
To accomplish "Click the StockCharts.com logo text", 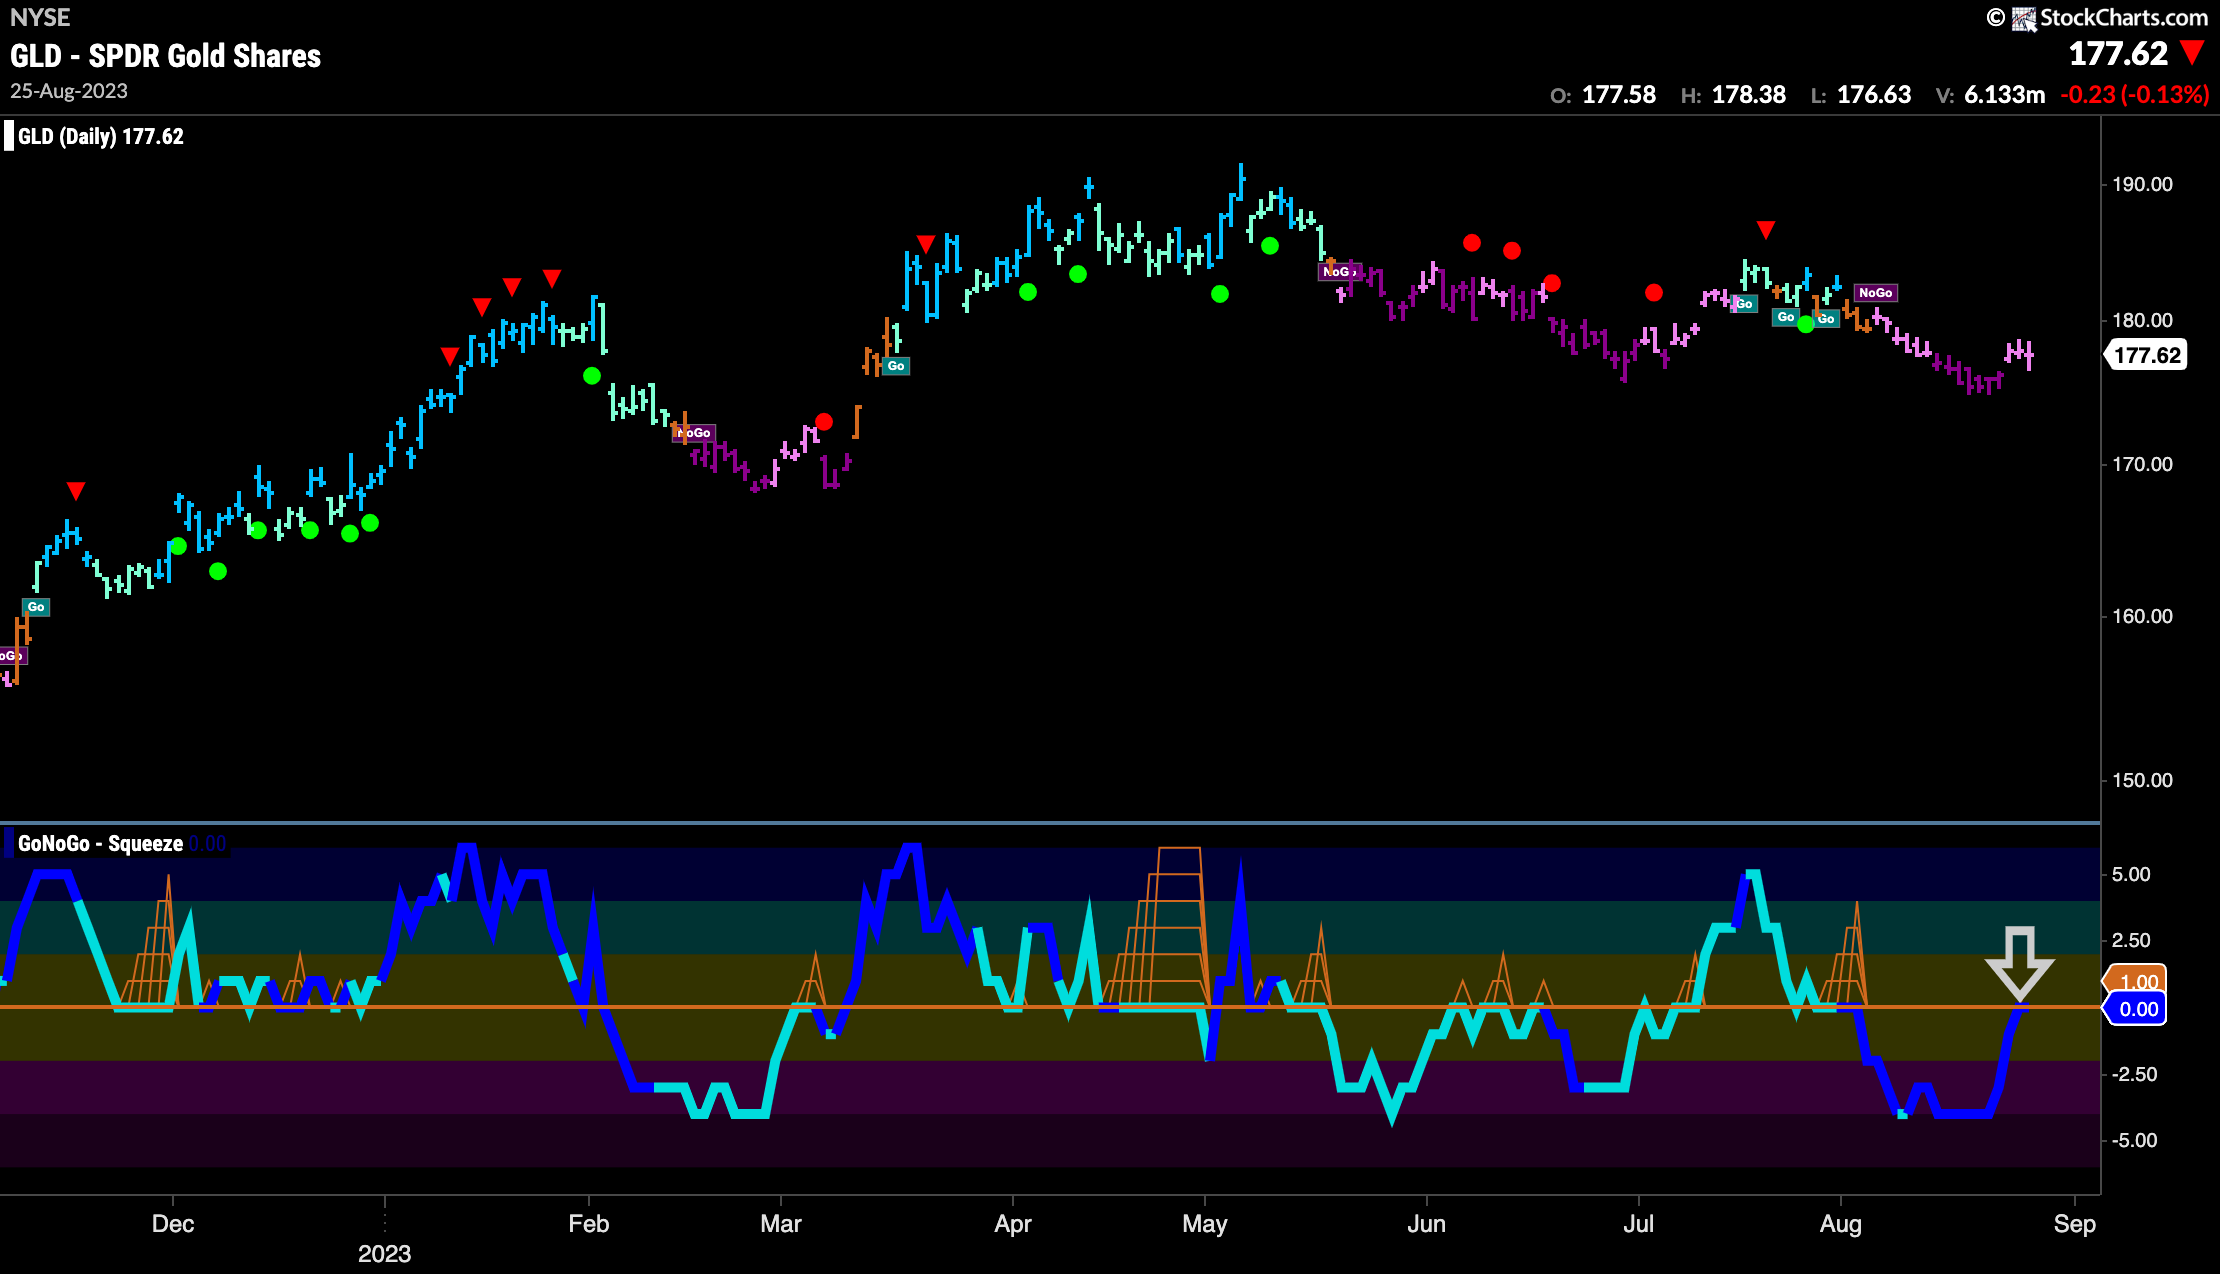I will (x=2124, y=17).
